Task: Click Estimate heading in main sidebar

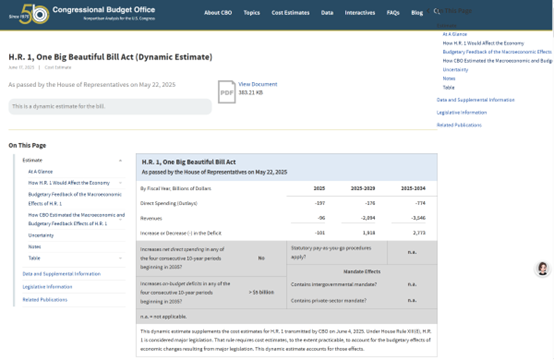Action: [x=32, y=160]
